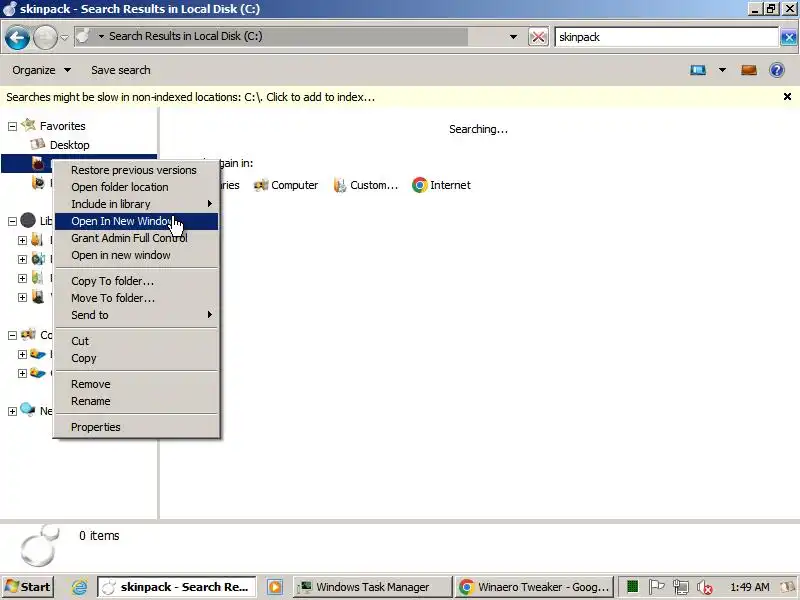Click the Desktop folder icon
Image resolution: width=800 pixels, height=600 pixels.
point(38,144)
